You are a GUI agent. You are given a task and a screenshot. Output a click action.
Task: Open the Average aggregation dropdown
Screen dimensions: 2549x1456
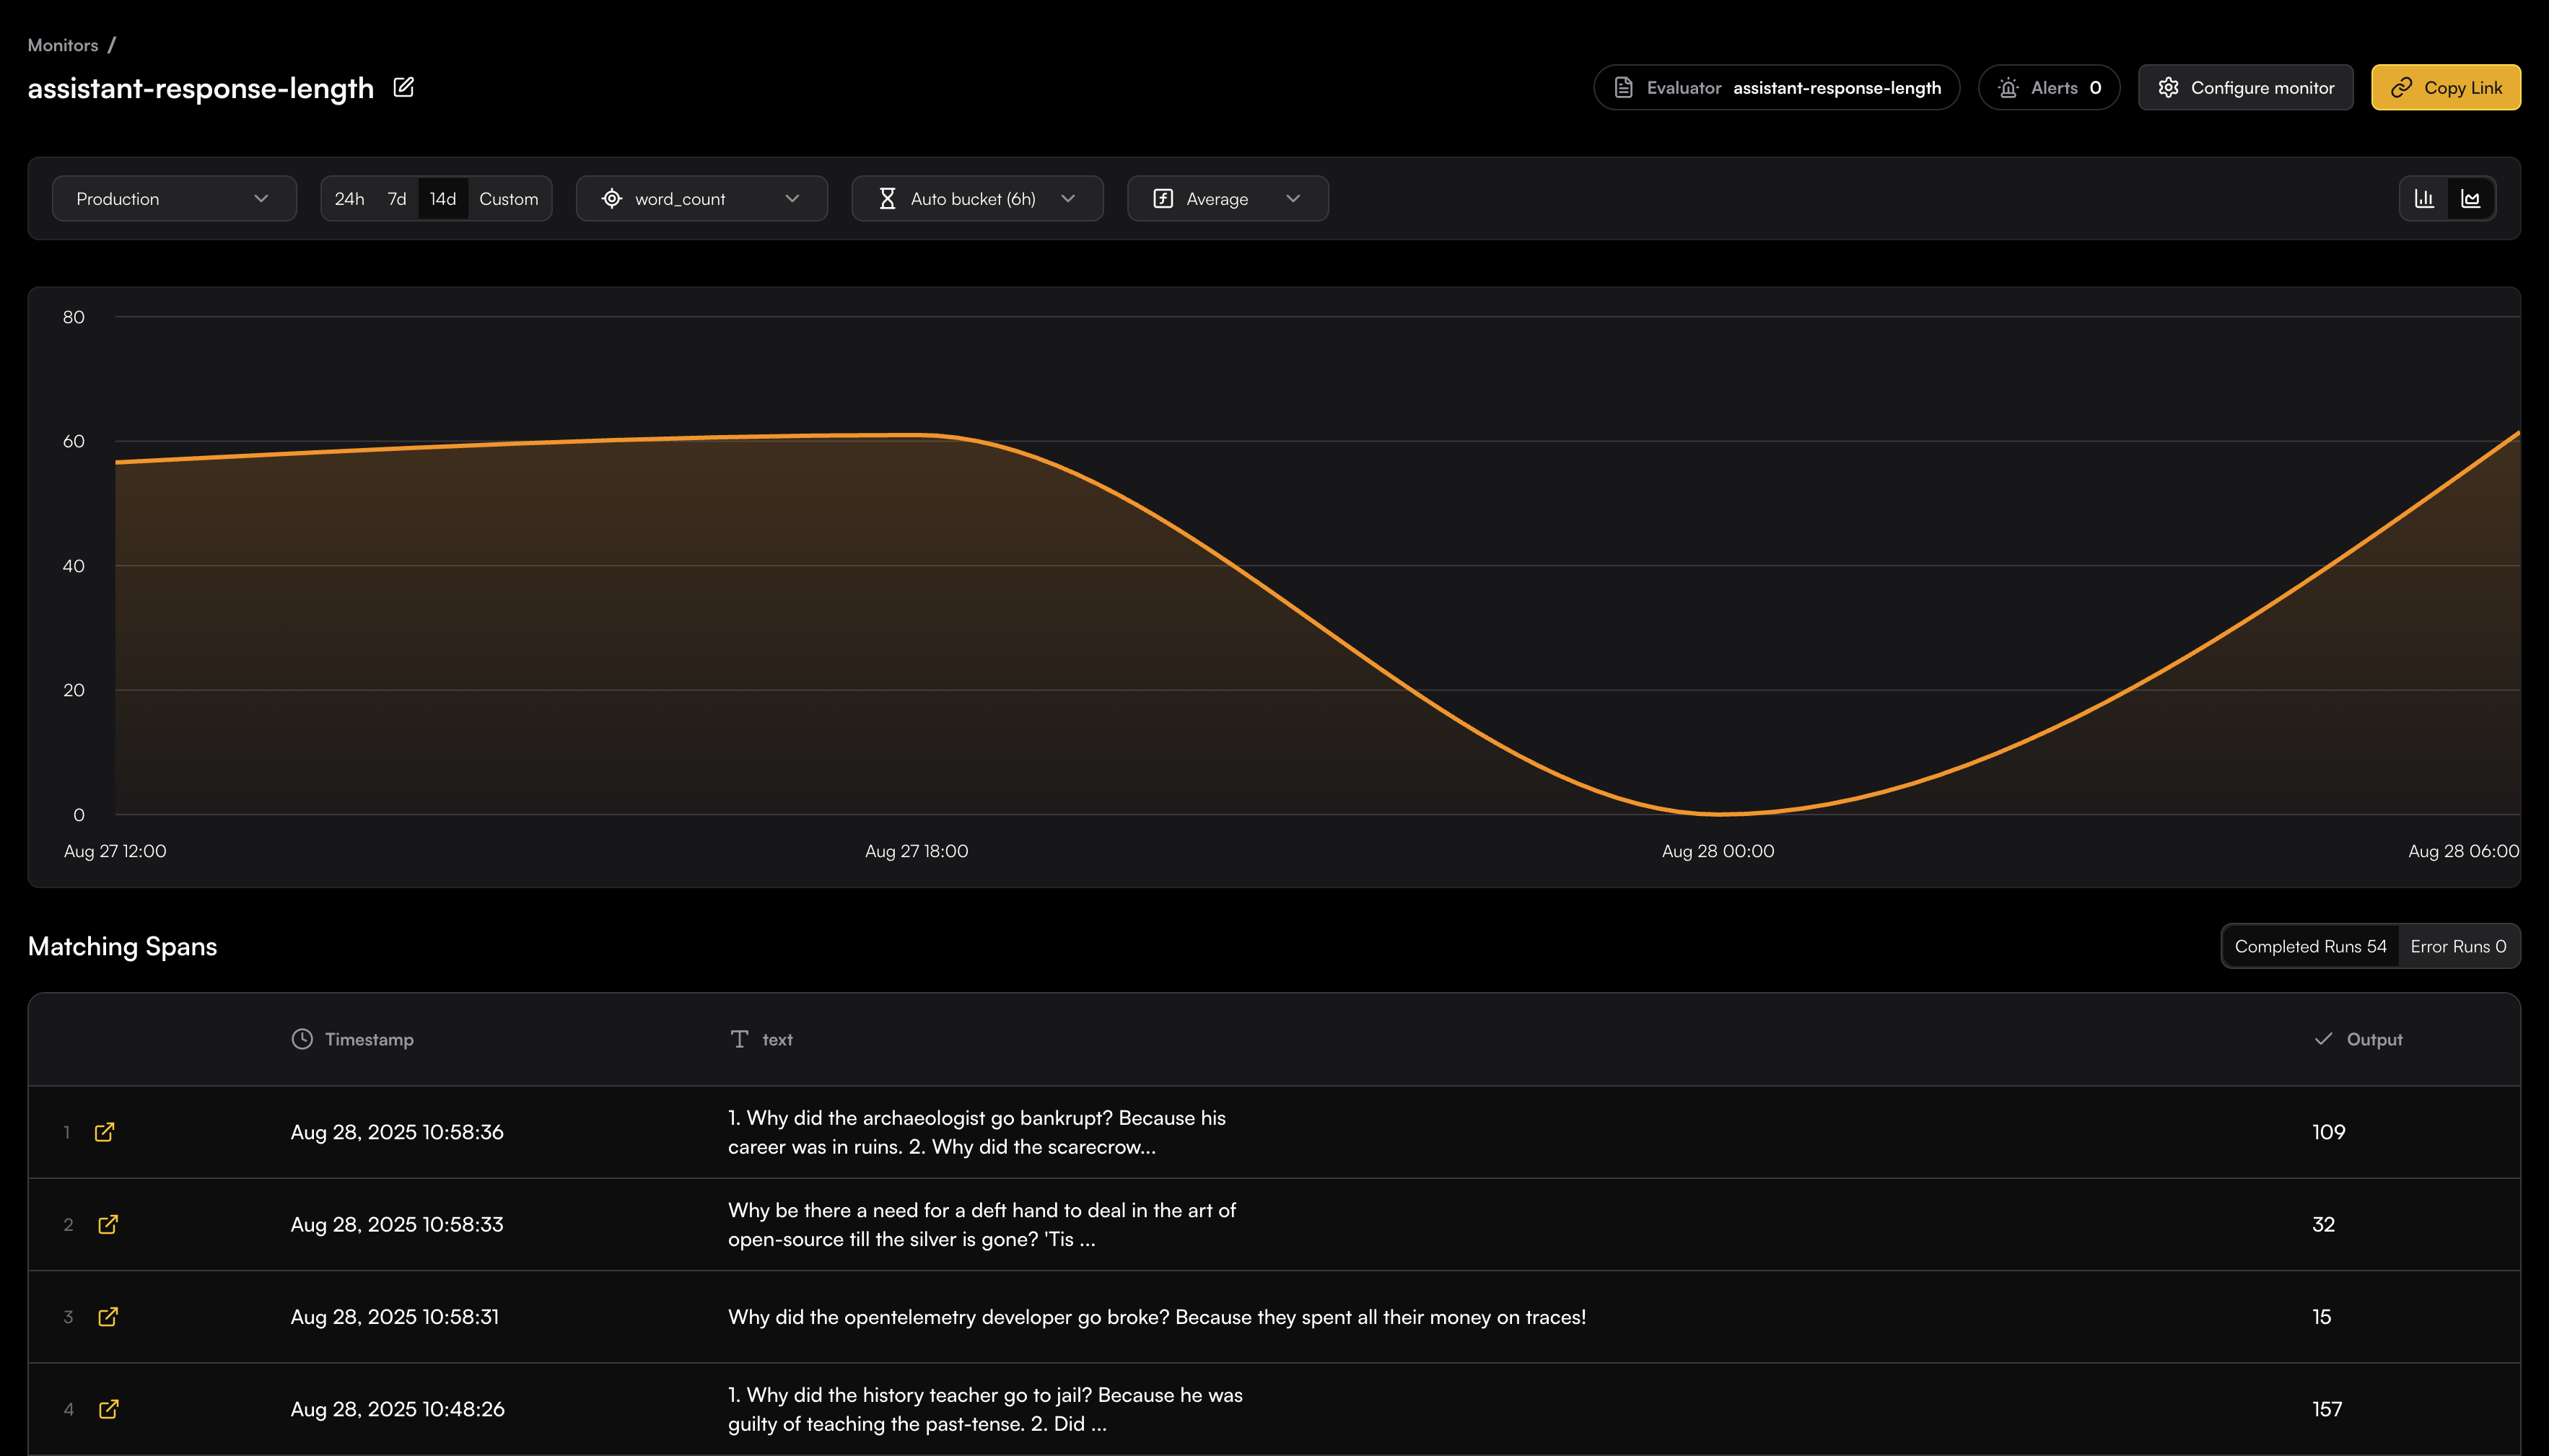click(x=1227, y=199)
